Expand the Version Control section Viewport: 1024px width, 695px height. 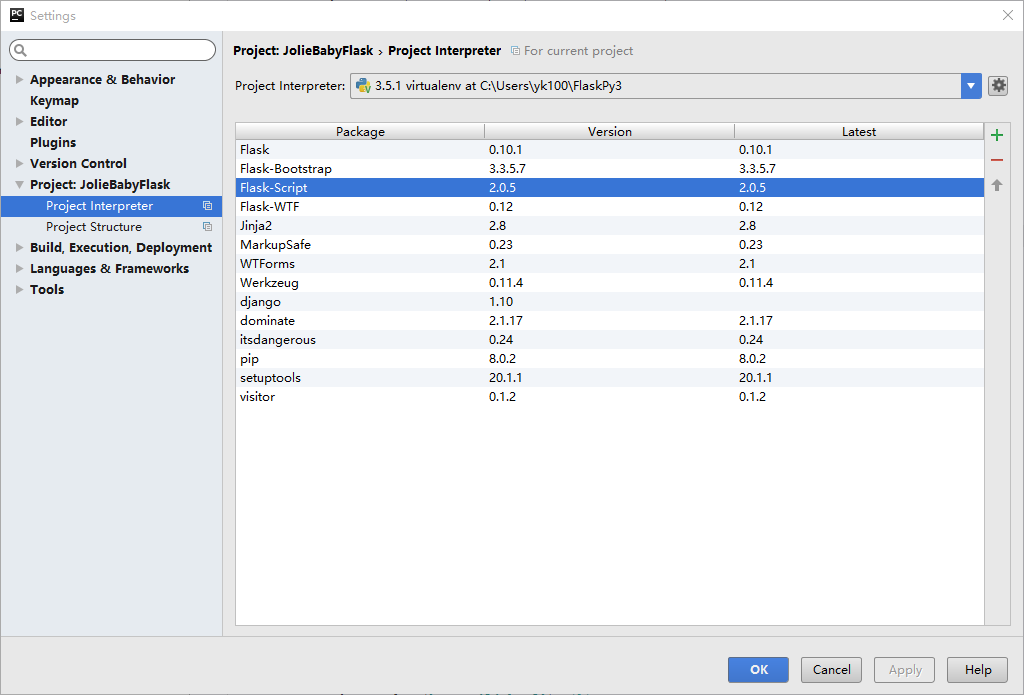click(20, 163)
